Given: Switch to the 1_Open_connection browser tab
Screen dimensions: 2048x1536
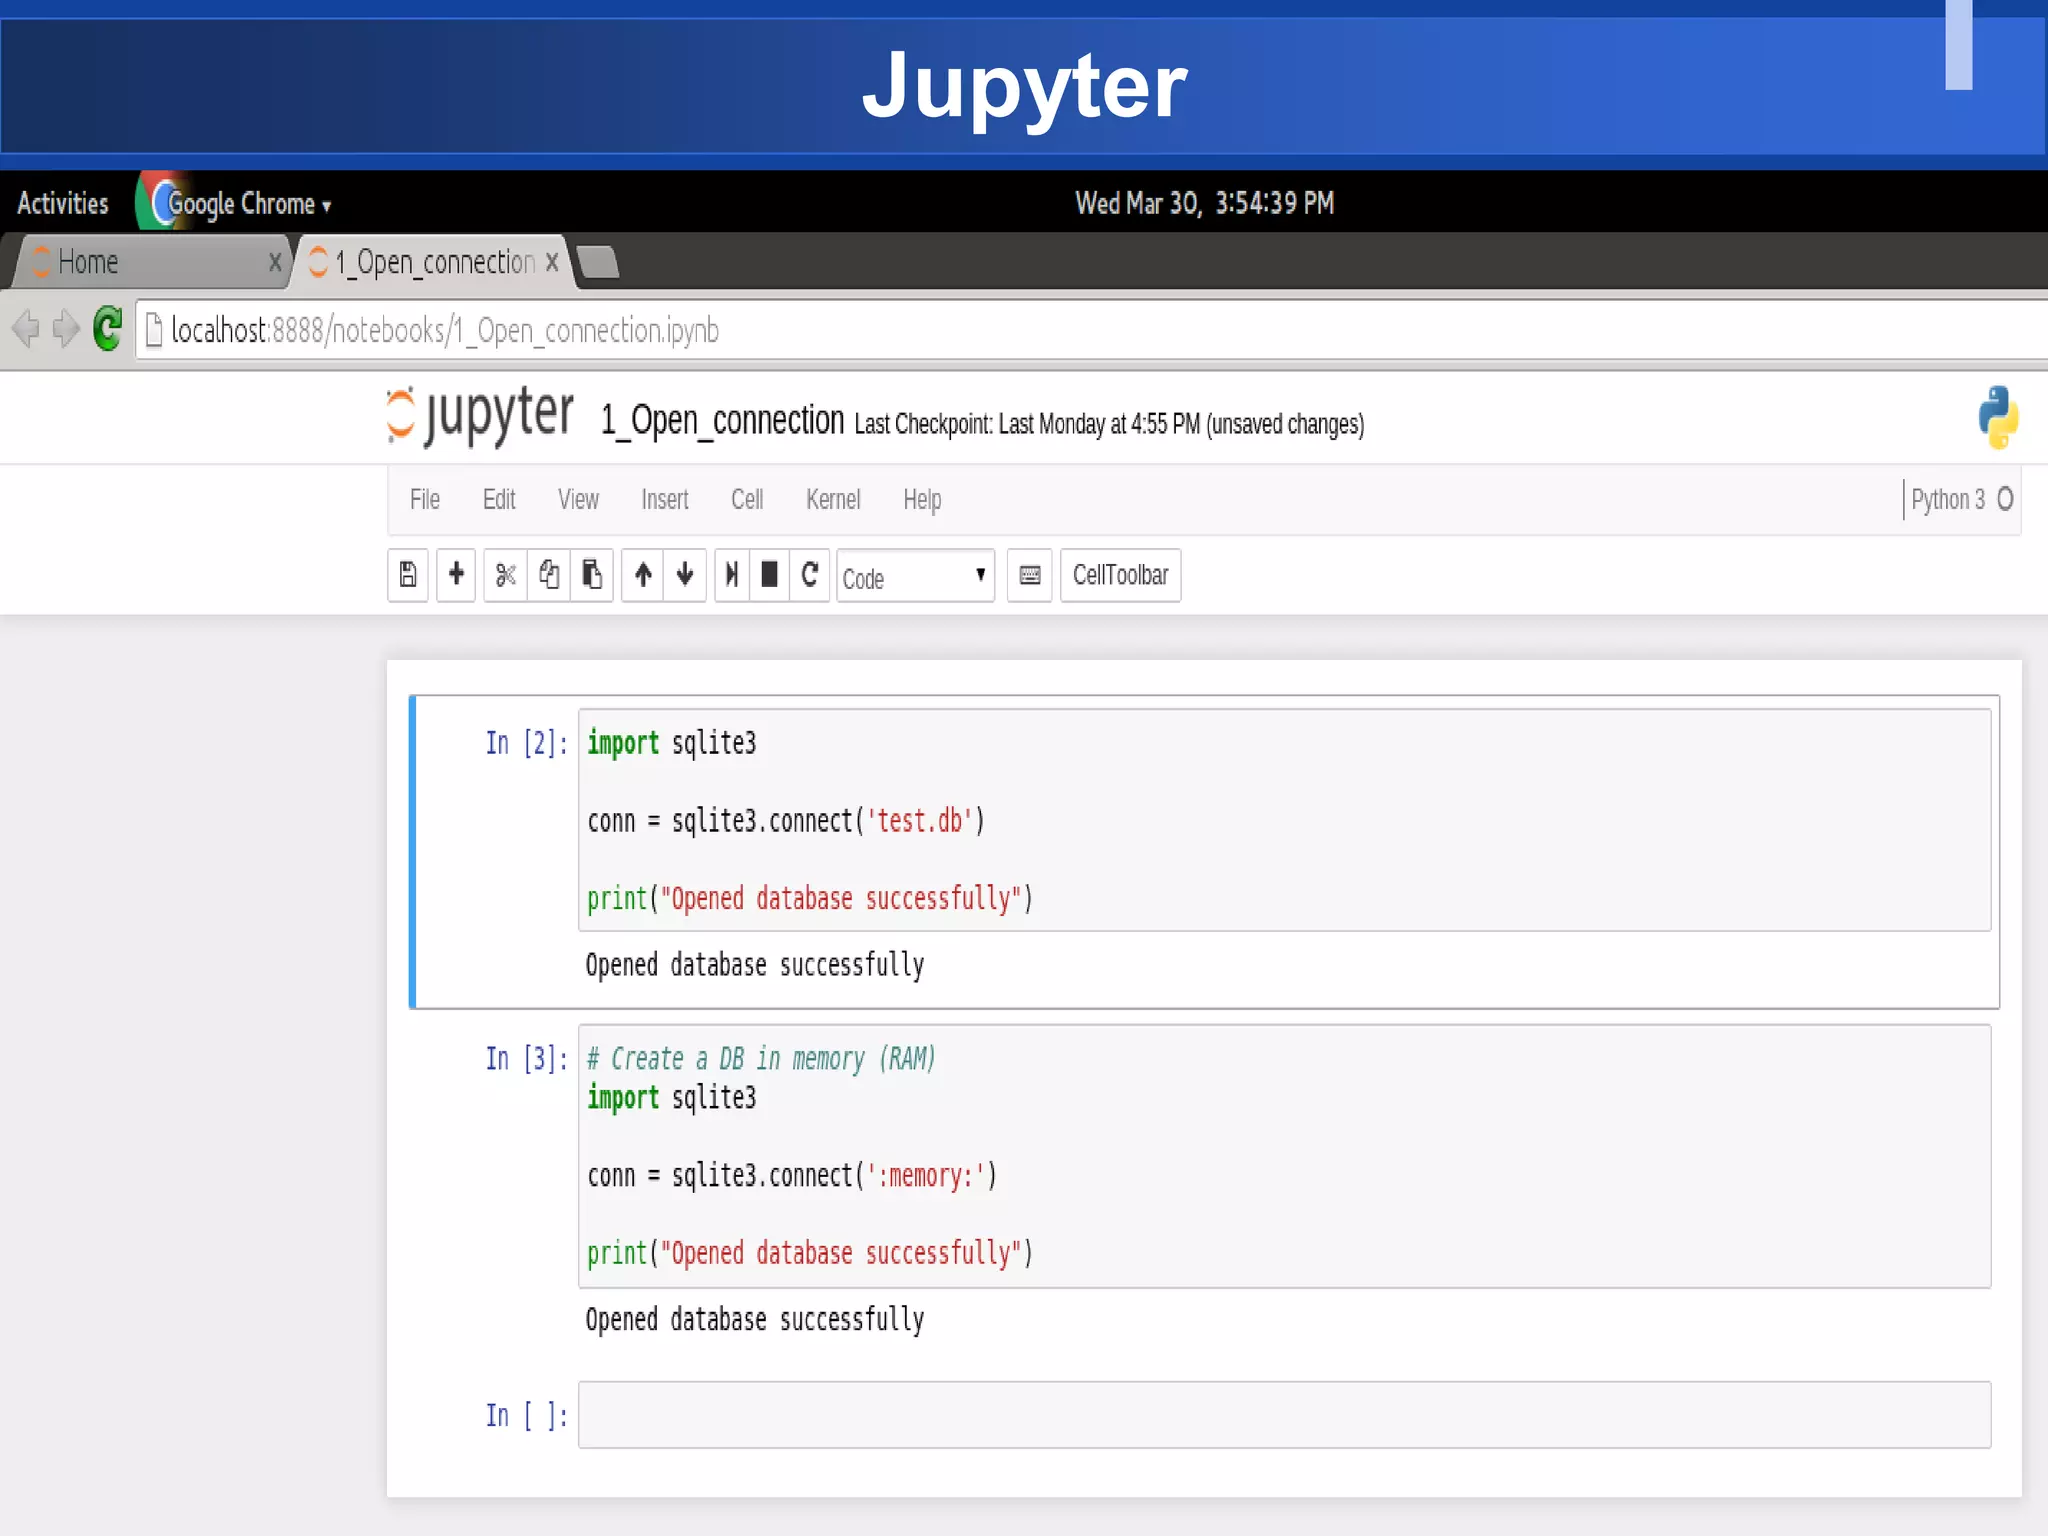Looking at the screenshot, I should point(434,262).
